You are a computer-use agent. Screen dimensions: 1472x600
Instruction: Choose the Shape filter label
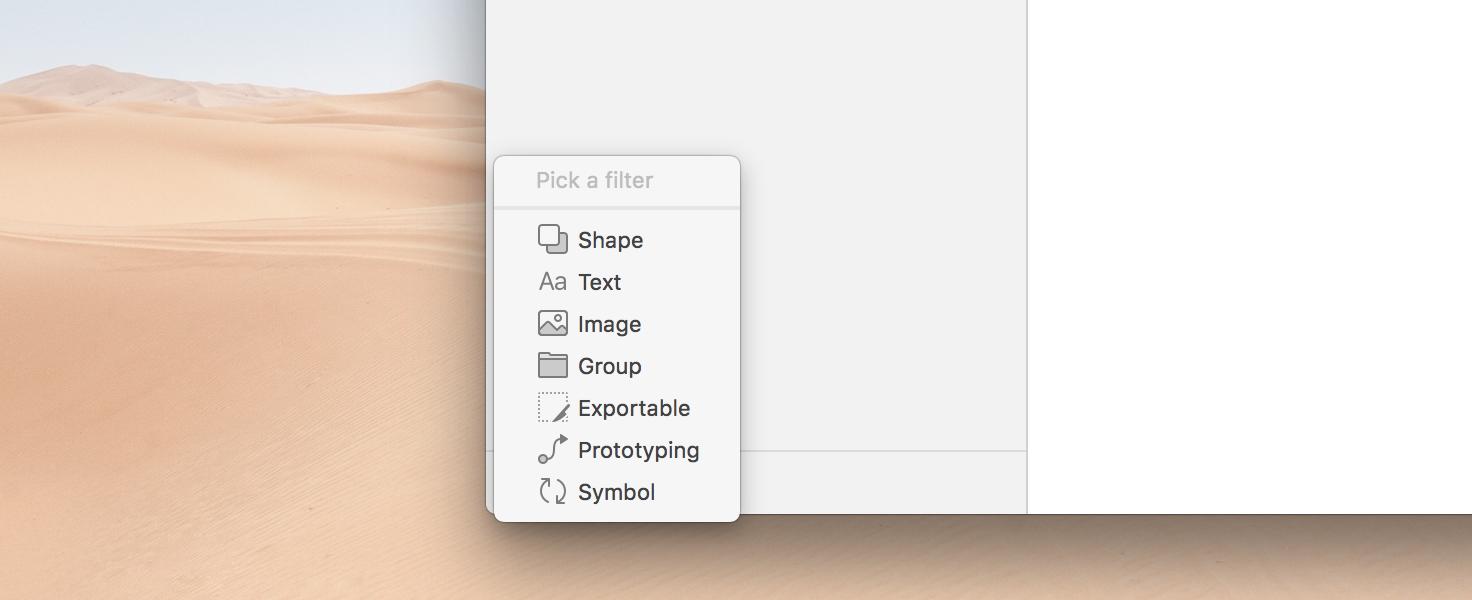610,240
